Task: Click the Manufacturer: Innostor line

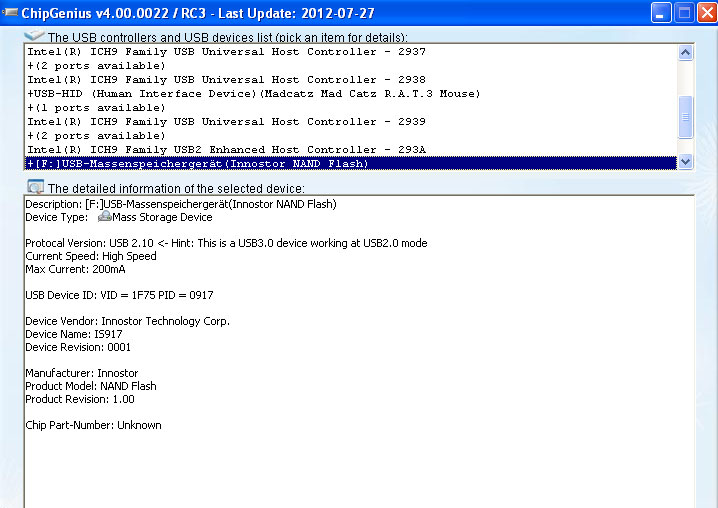Action: pos(82,373)
